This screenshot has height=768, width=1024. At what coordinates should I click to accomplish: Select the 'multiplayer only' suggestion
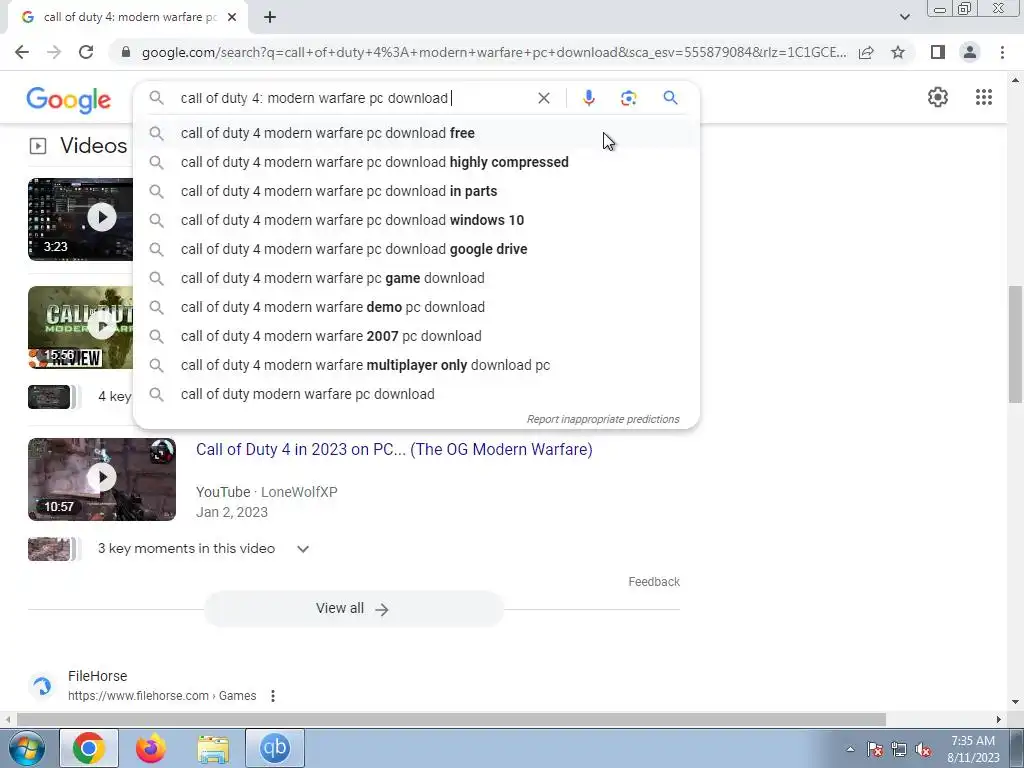coord(417,365)
